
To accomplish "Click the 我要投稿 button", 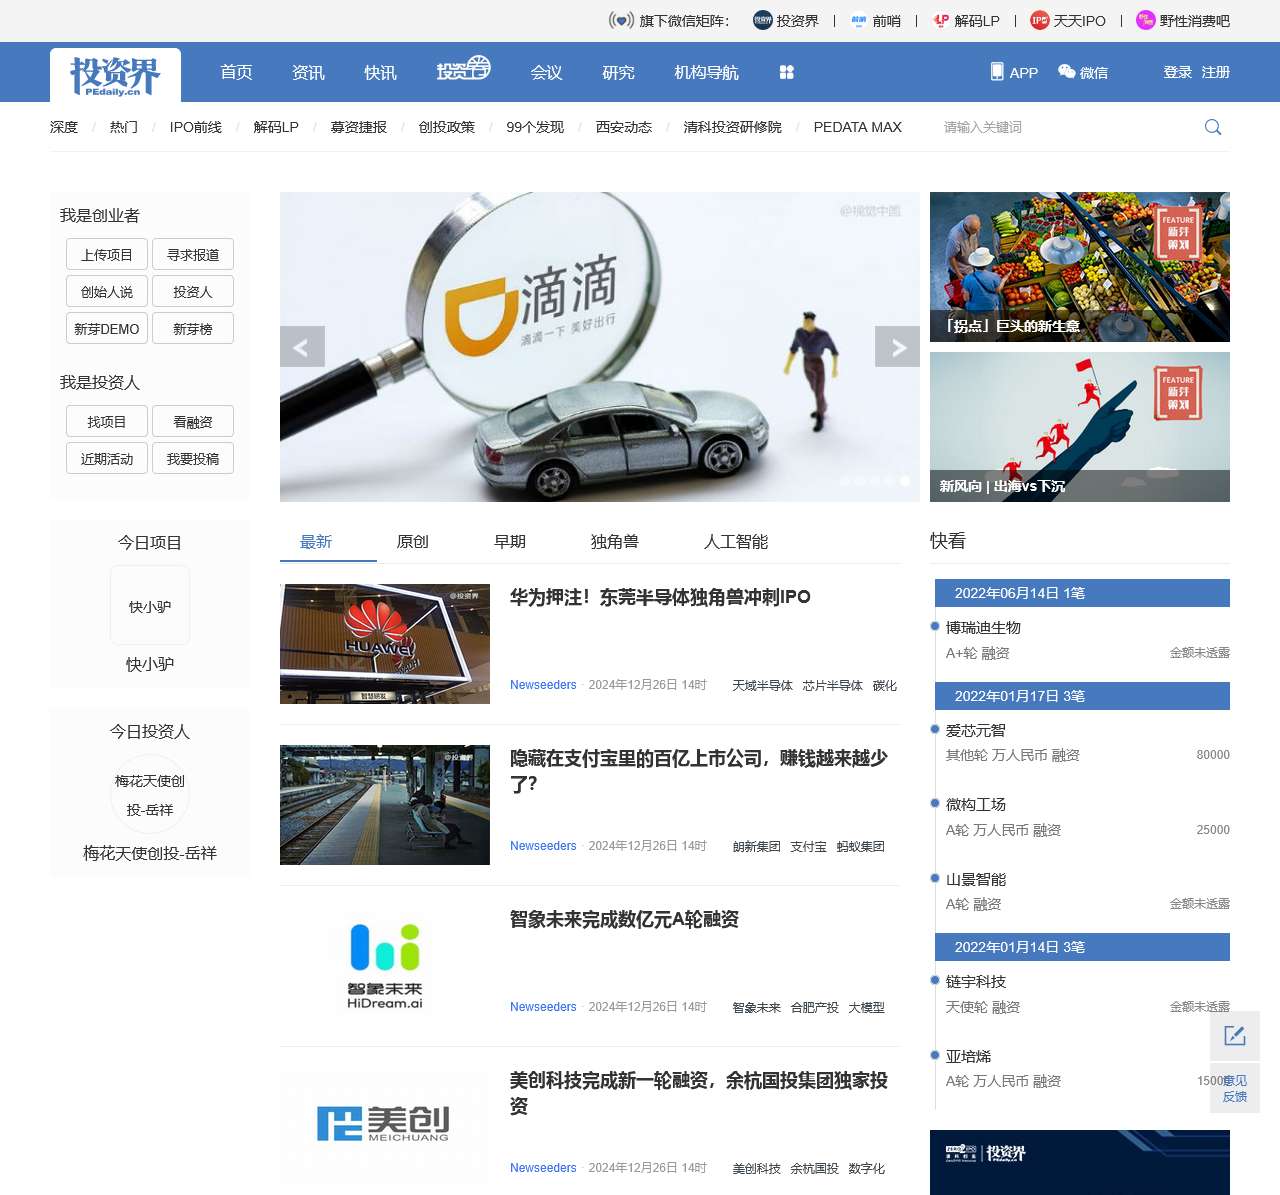I will tap(193, 458).
